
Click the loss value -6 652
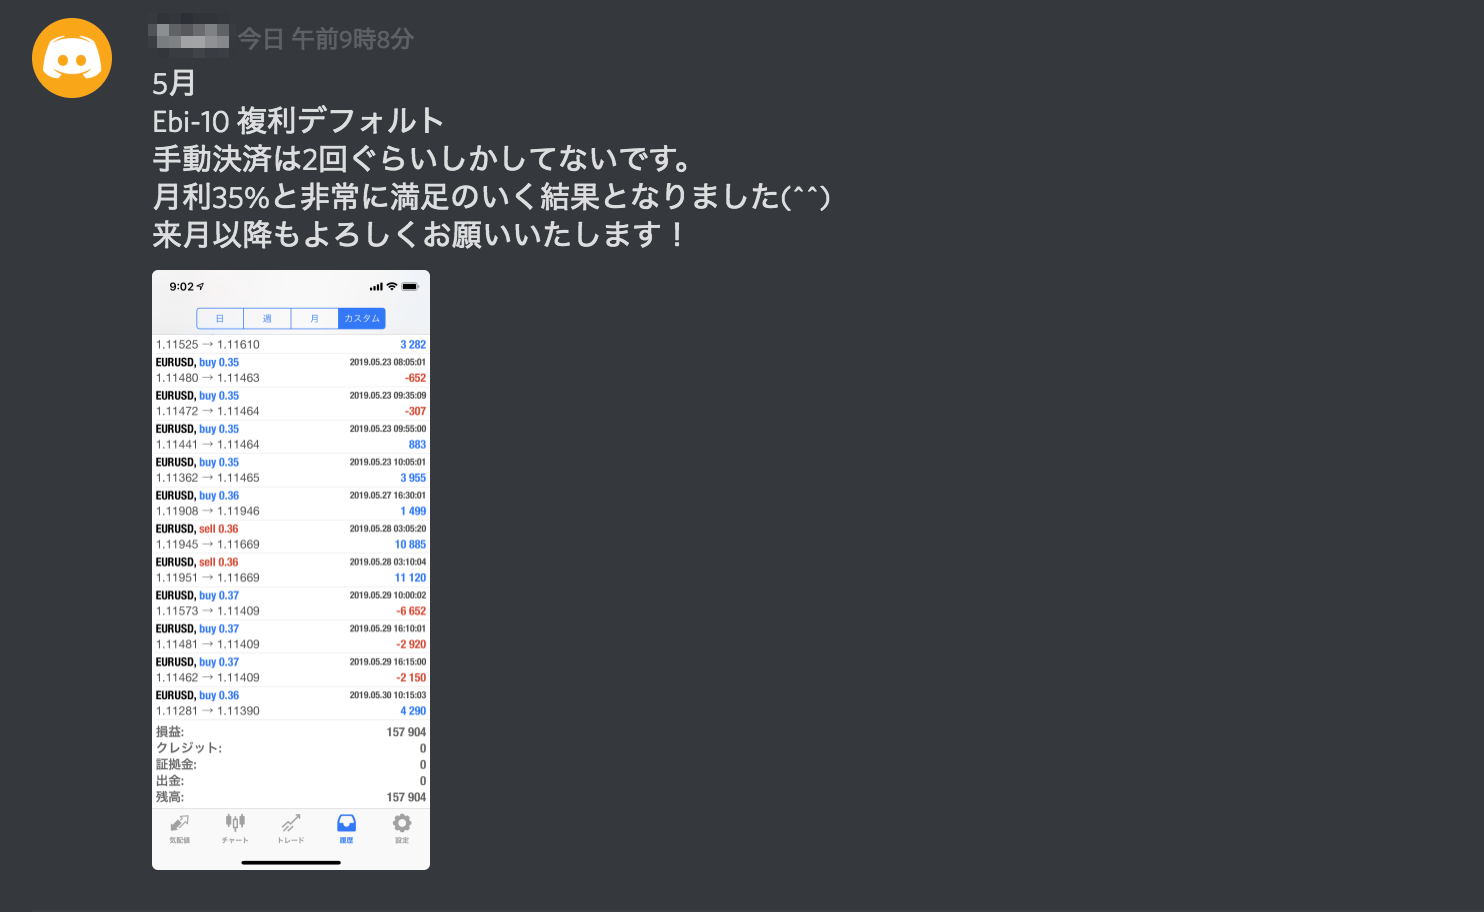(x=411, y=611)
